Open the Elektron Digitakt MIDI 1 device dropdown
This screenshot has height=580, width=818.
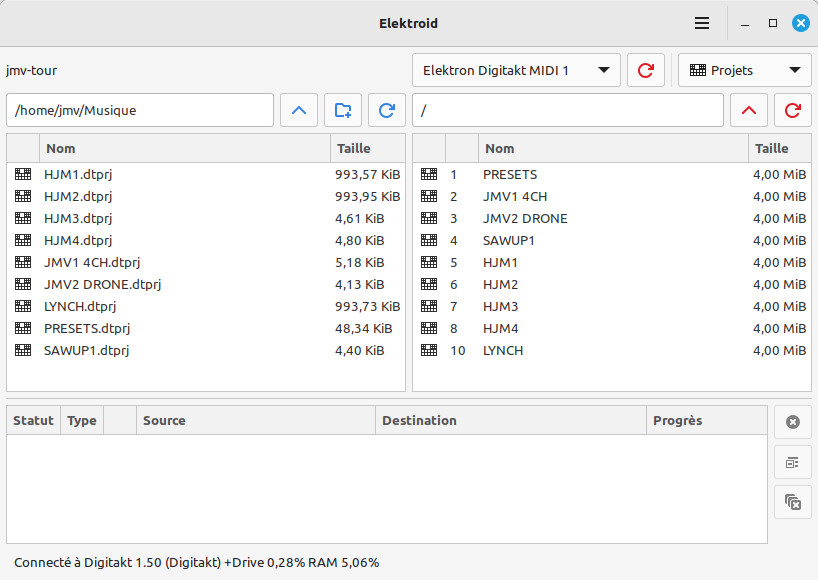[x=516, y=70]
